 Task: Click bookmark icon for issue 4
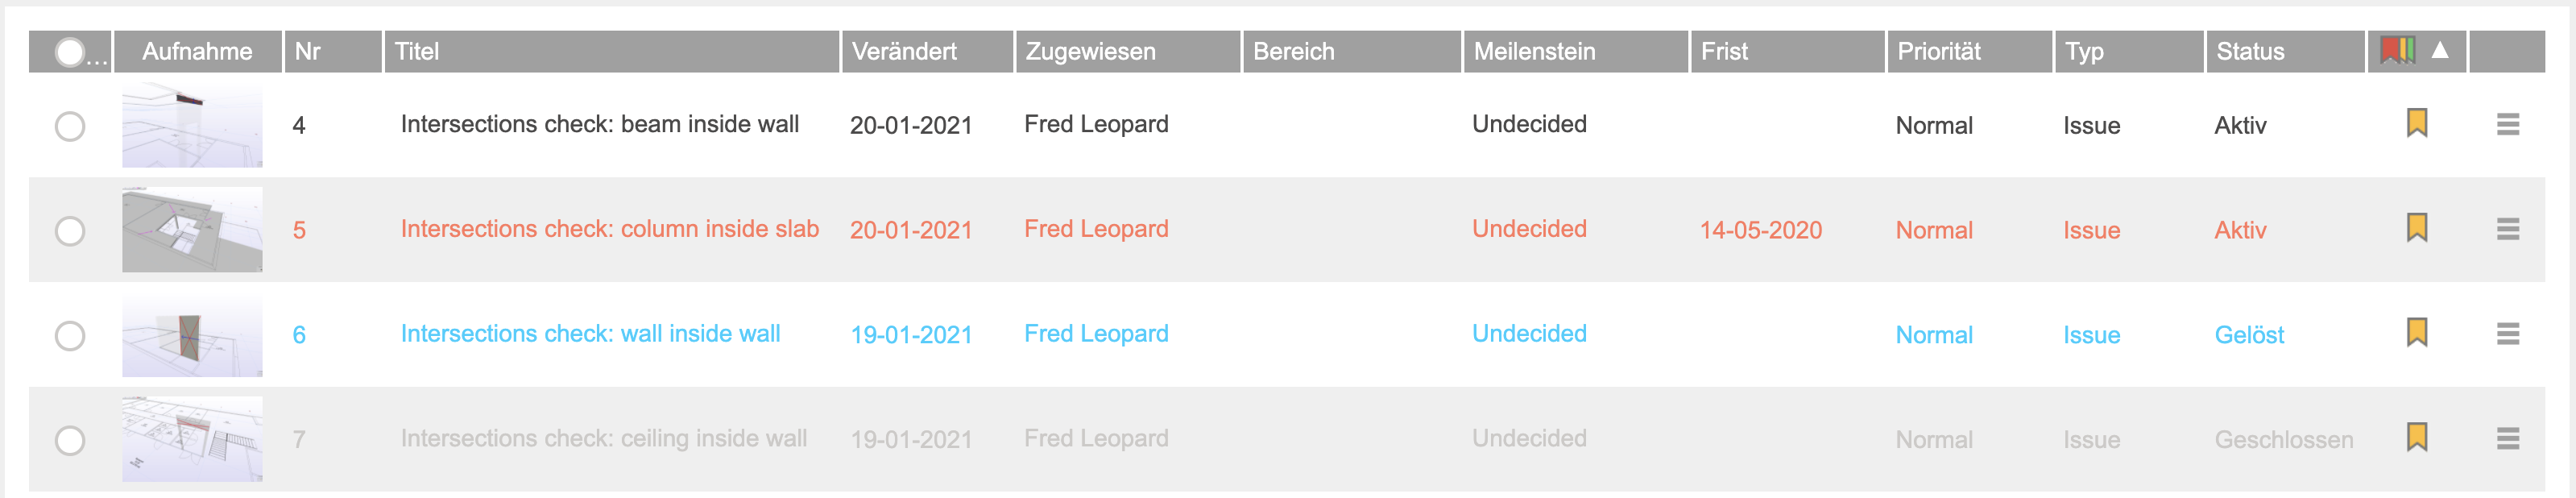[2416, 123]
